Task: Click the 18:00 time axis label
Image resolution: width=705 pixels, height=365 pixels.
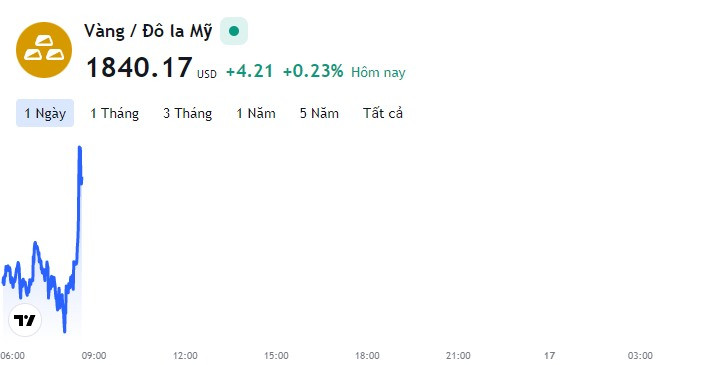Action: (x=367, y=356)
